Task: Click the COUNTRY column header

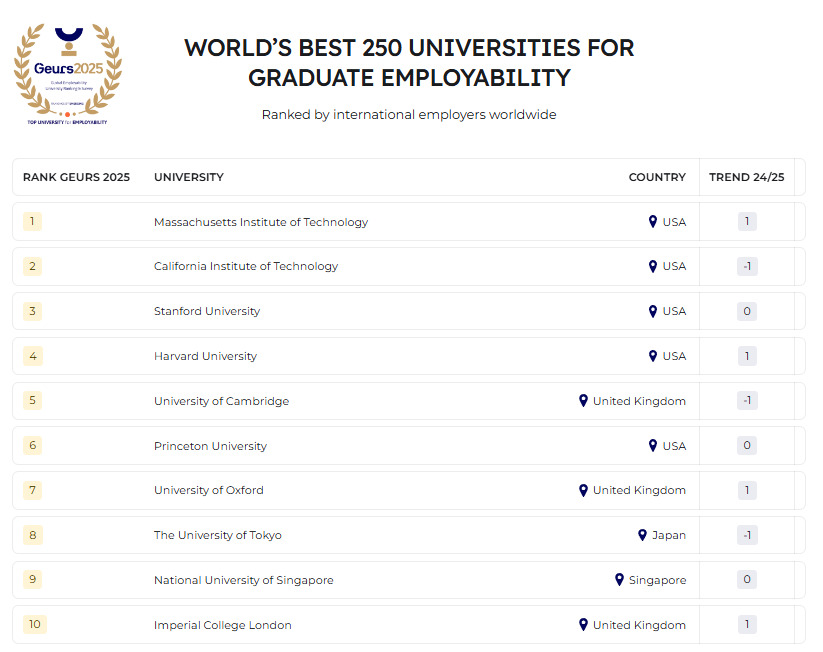Action: pos(657,177)
